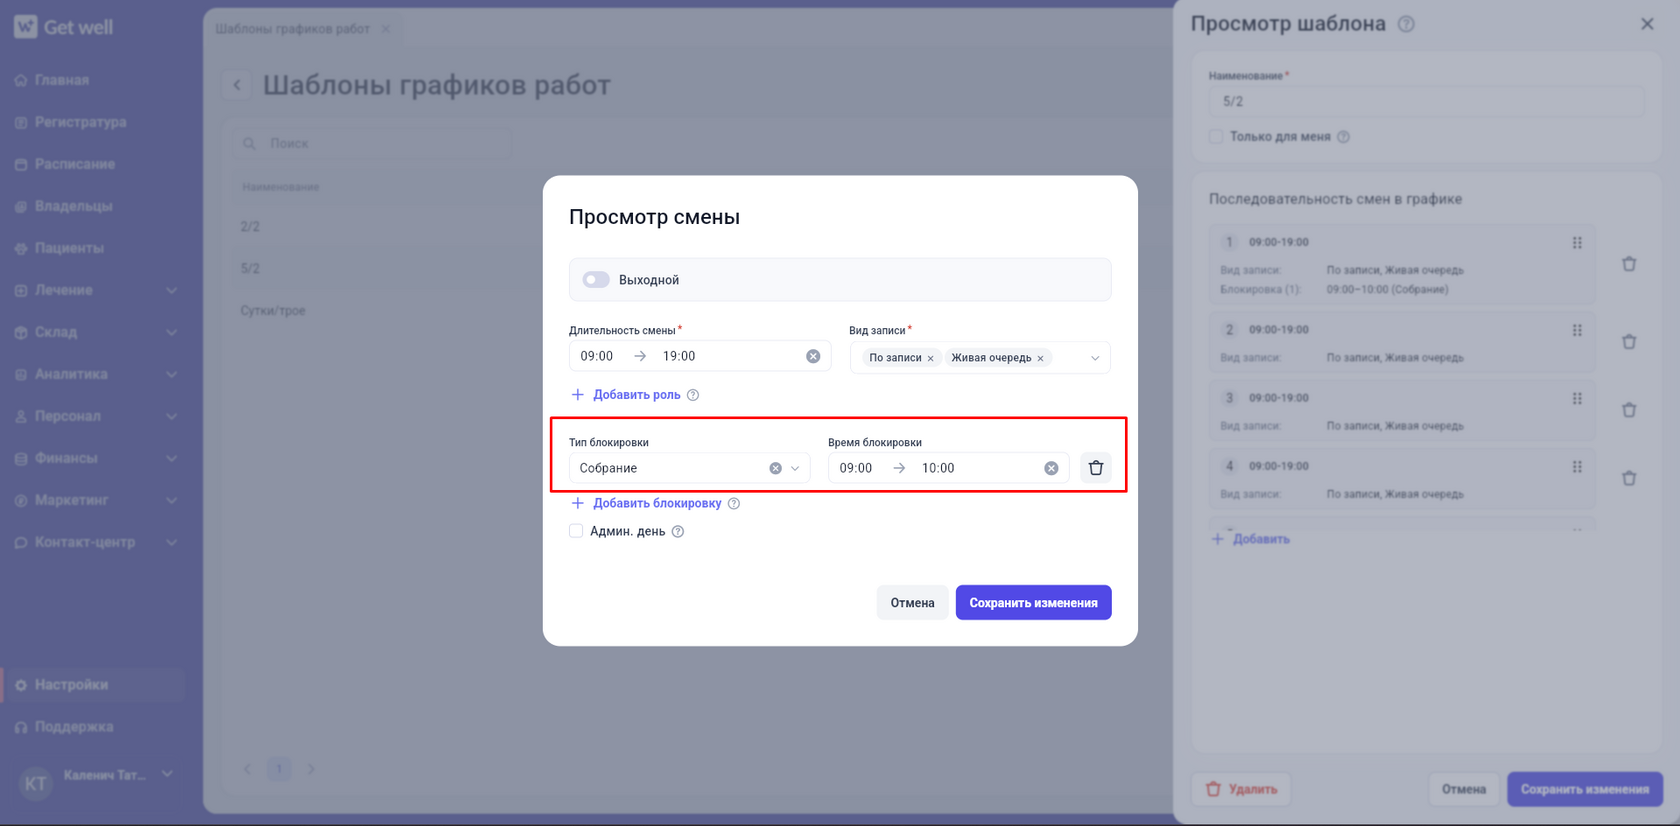The height and width of the screenshot is (826, 1680).
Task: Click the Get well logo
Action: click(x=63, y=27)
